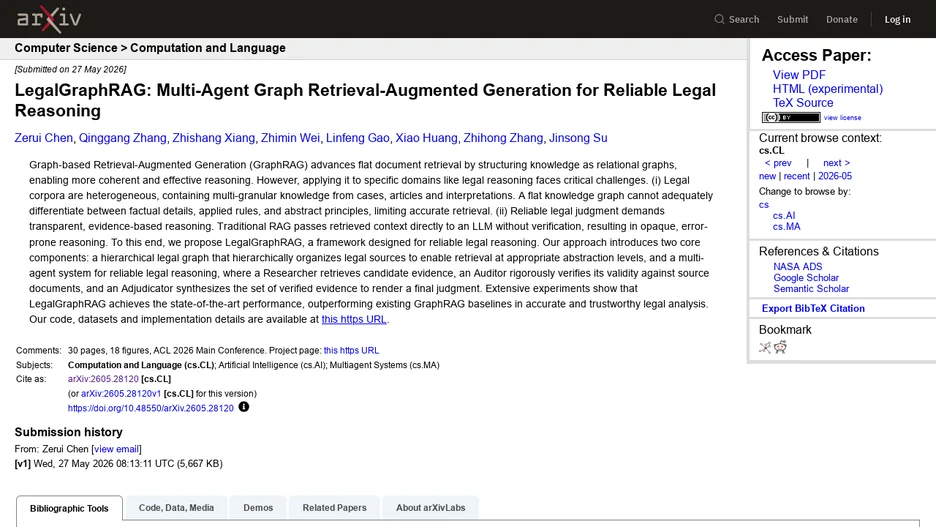Go to prev paper in cs.CL

coord(778,163)
